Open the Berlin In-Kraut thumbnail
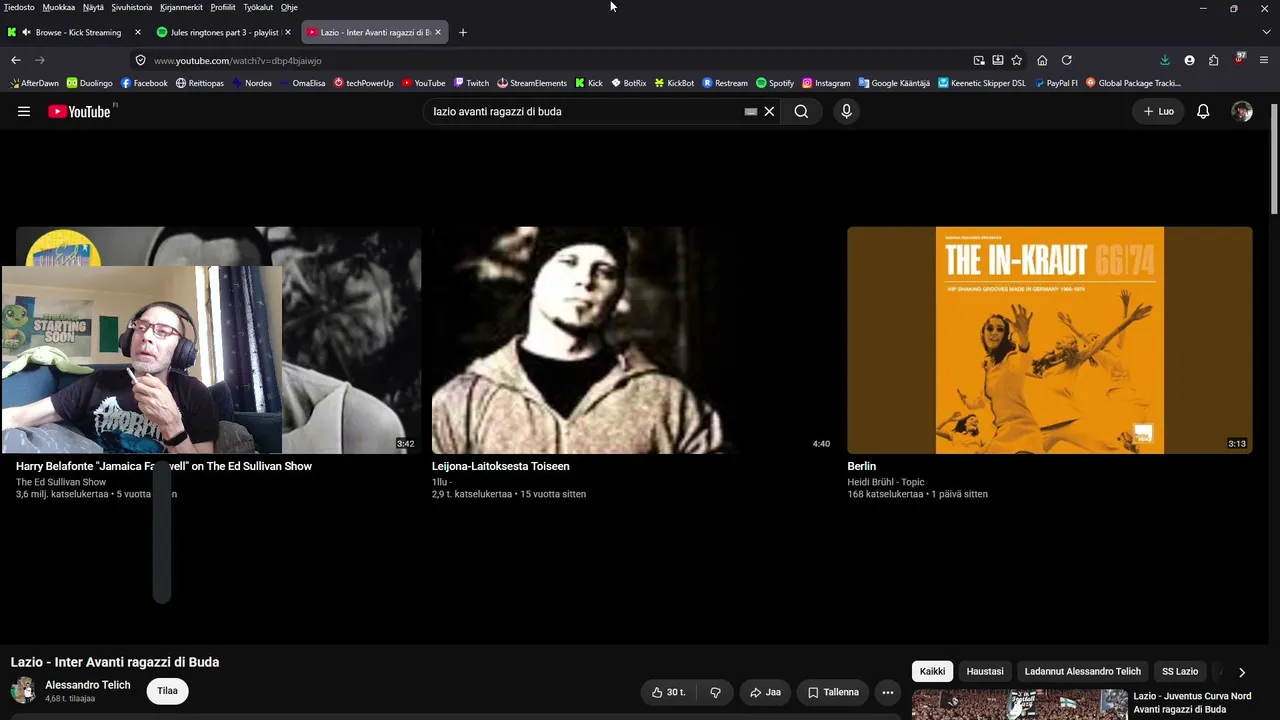1280x720 pixels. point(1049,340)
